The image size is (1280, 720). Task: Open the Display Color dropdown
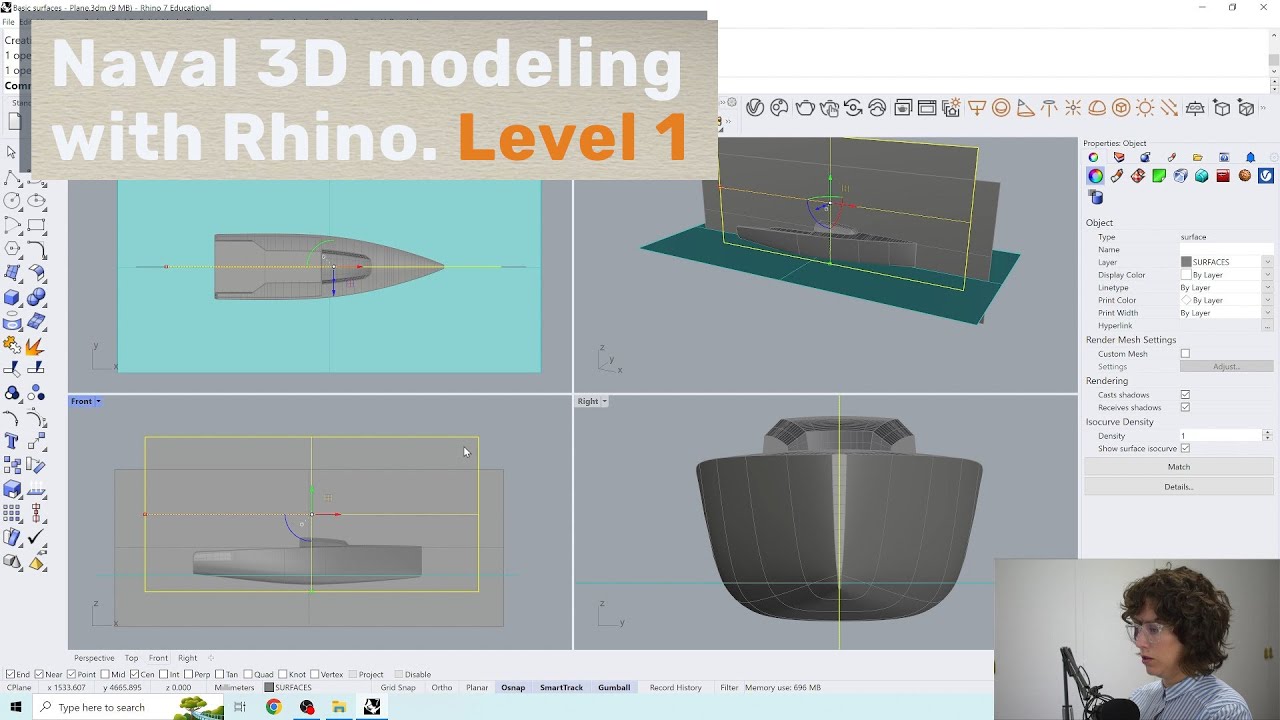point(1267,275)
